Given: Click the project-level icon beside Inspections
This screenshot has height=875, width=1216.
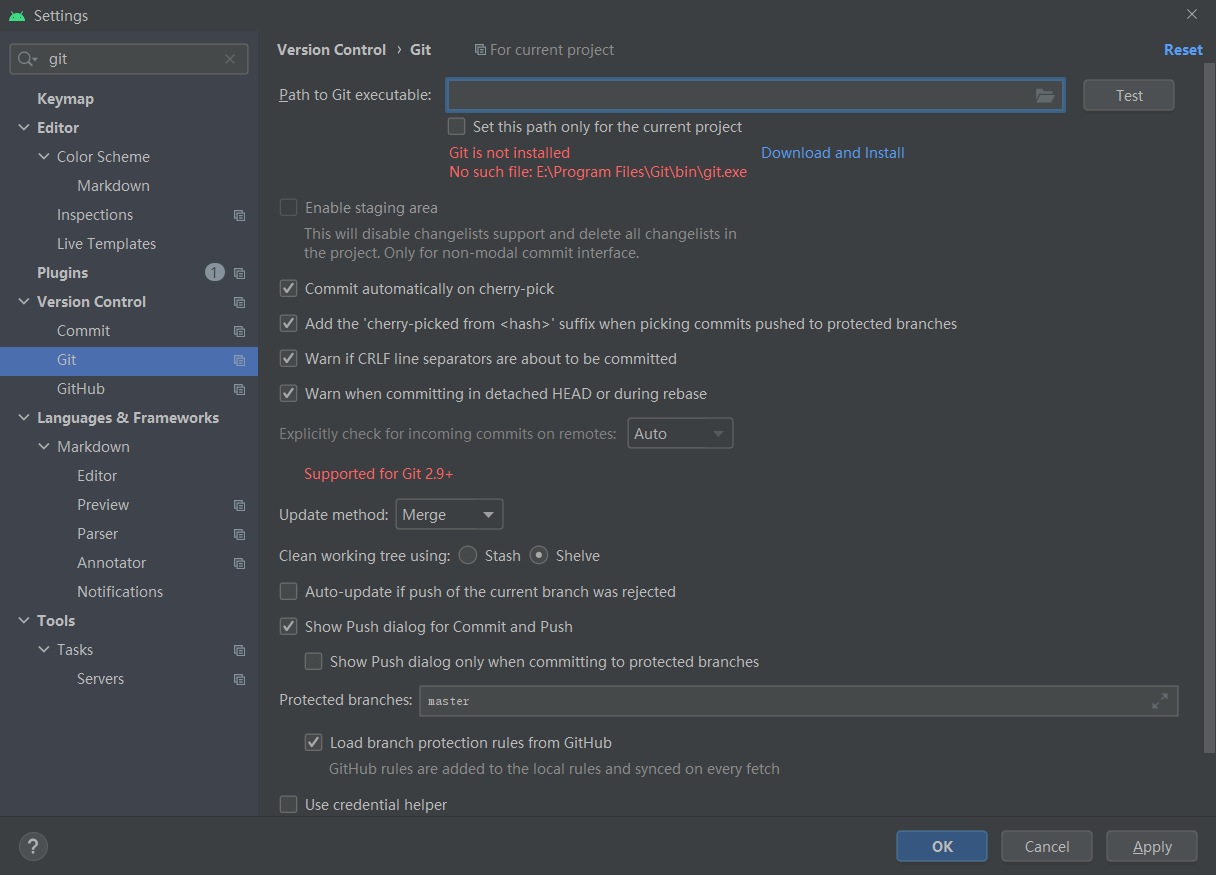Looking at the screenshot, I should [x=239, y=215].
